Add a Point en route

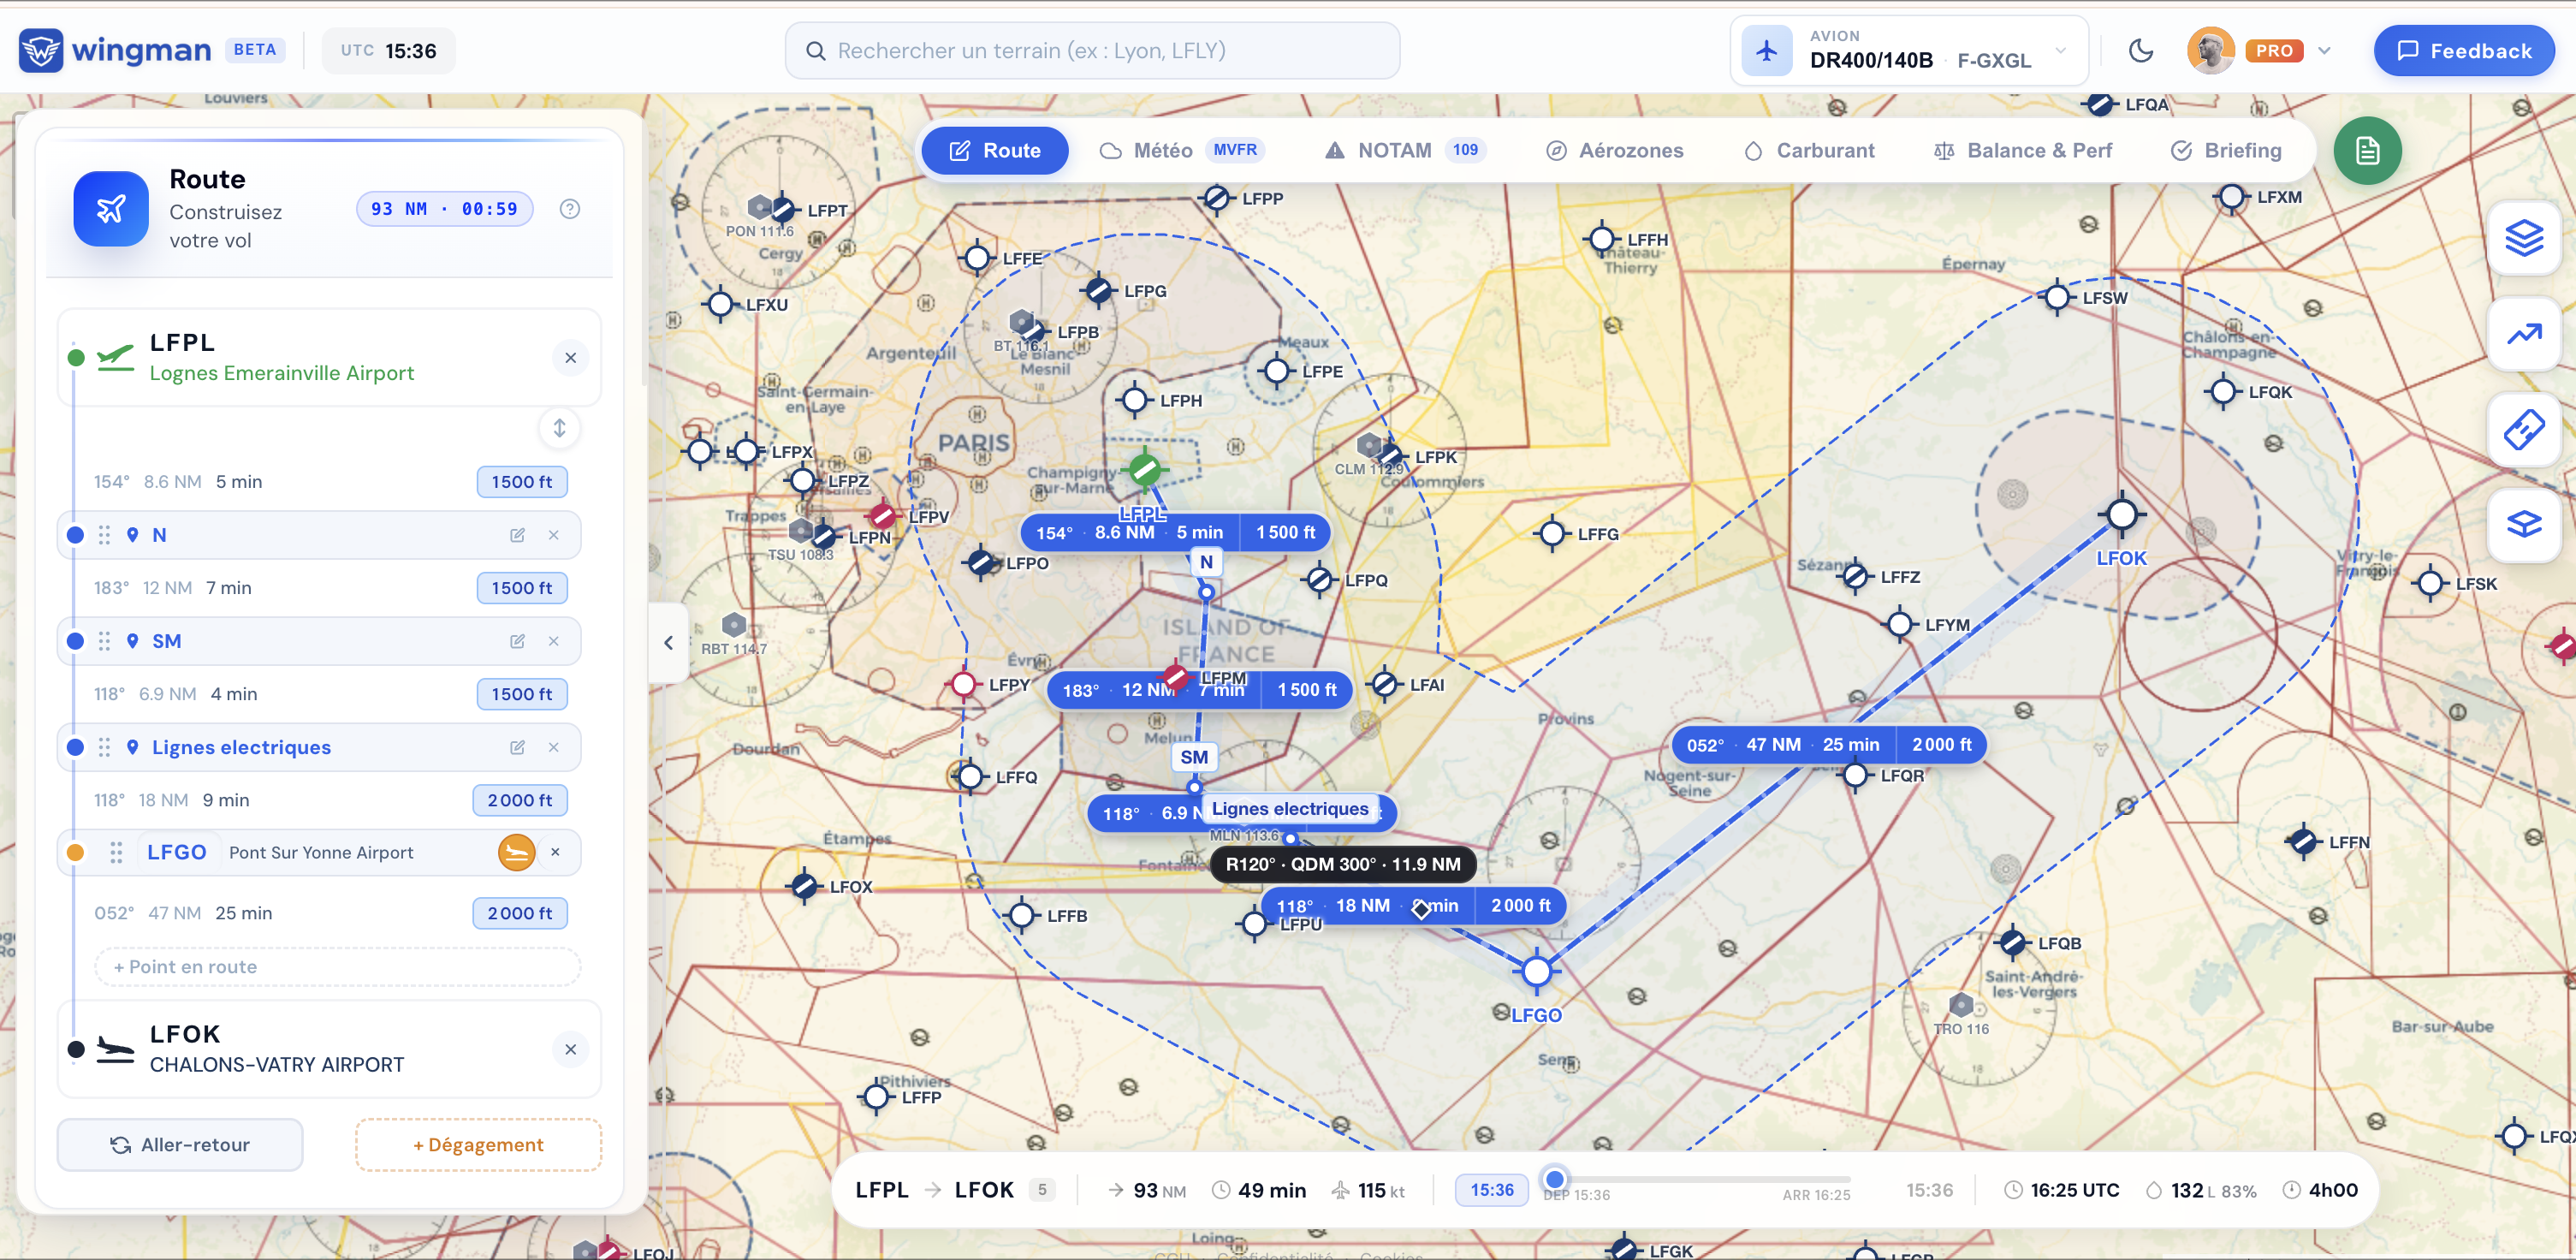(x=337, y=967)
